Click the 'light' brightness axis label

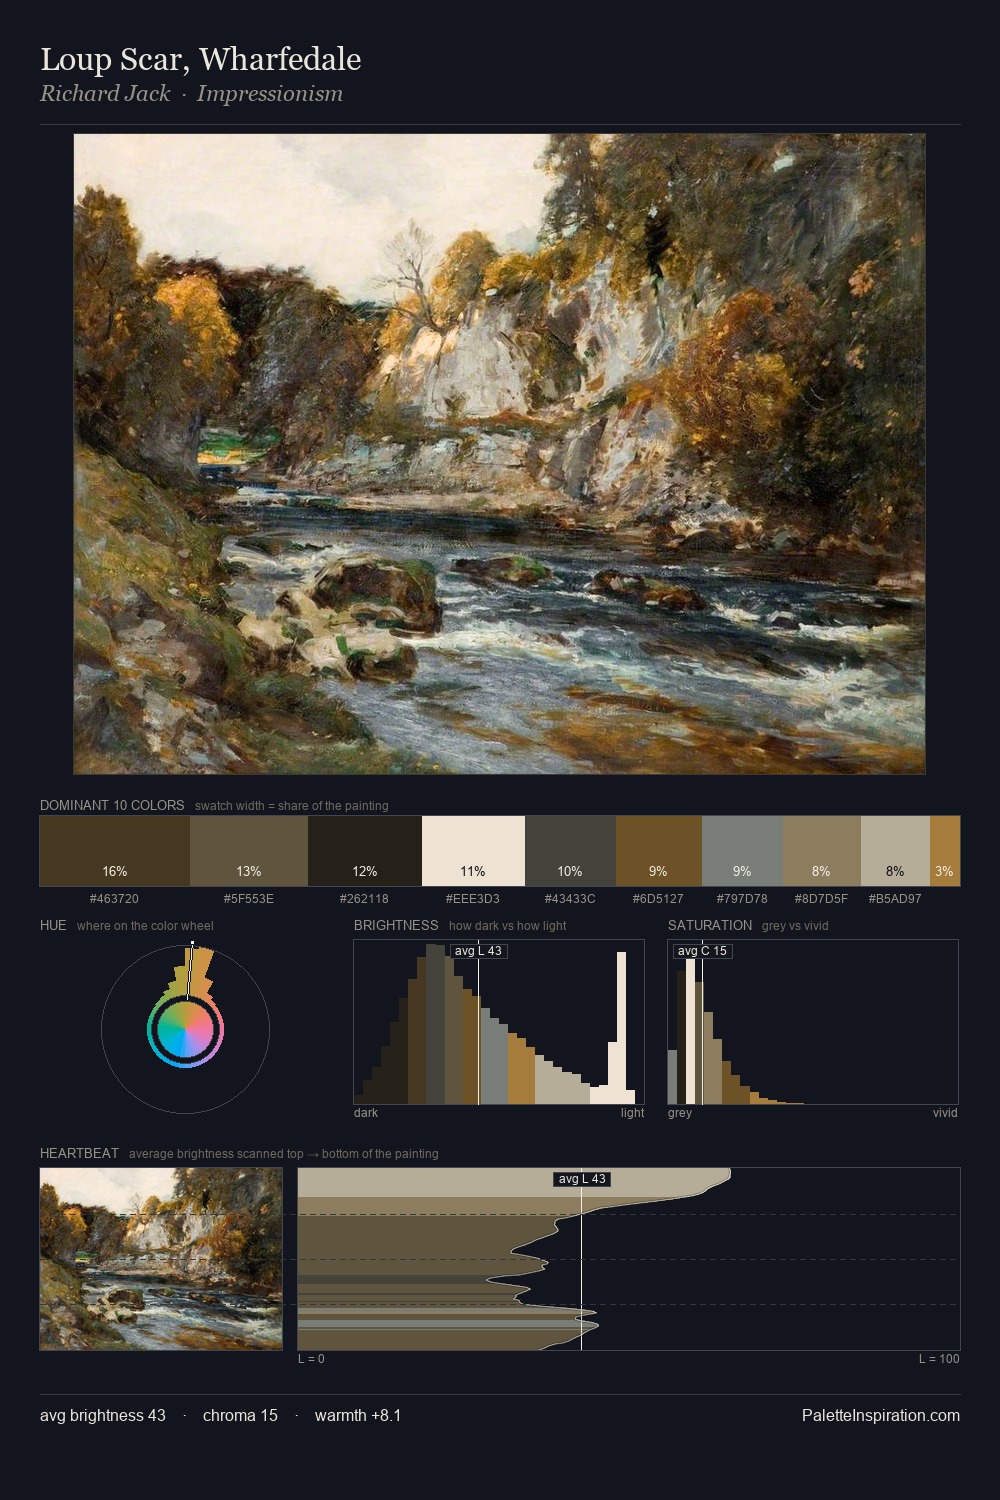point(633,1113)
